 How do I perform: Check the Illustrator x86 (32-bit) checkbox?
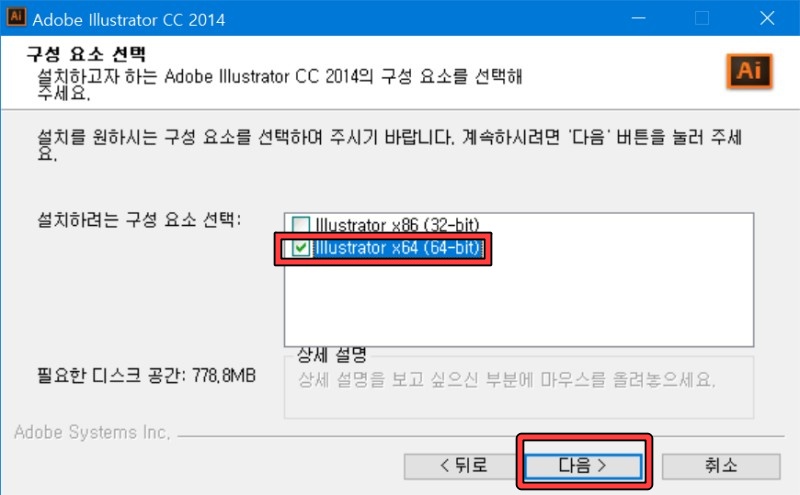[x=301, y=225]
